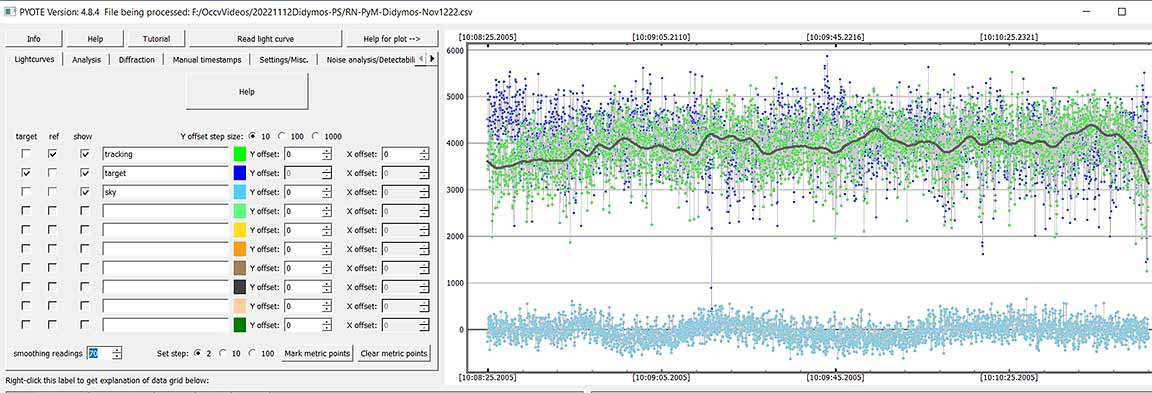Click the 5000 y-axis tick label

(456, 97)
